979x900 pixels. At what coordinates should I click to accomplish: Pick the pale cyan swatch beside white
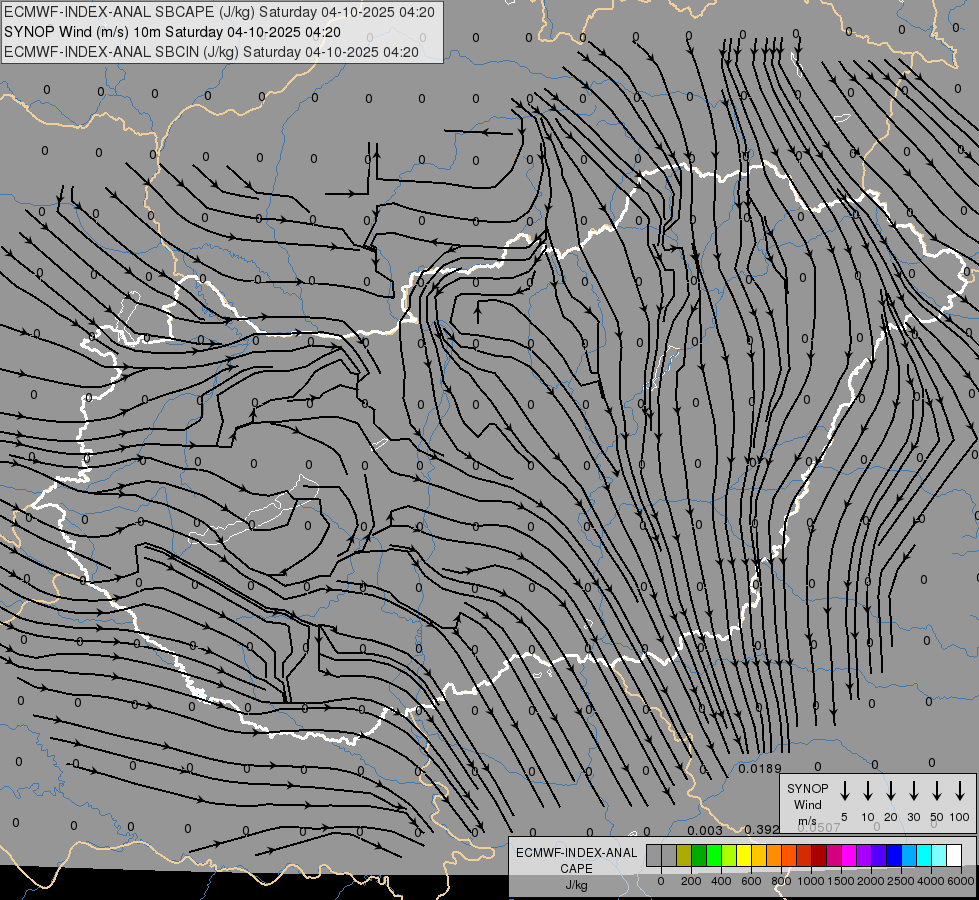[938, 855]
